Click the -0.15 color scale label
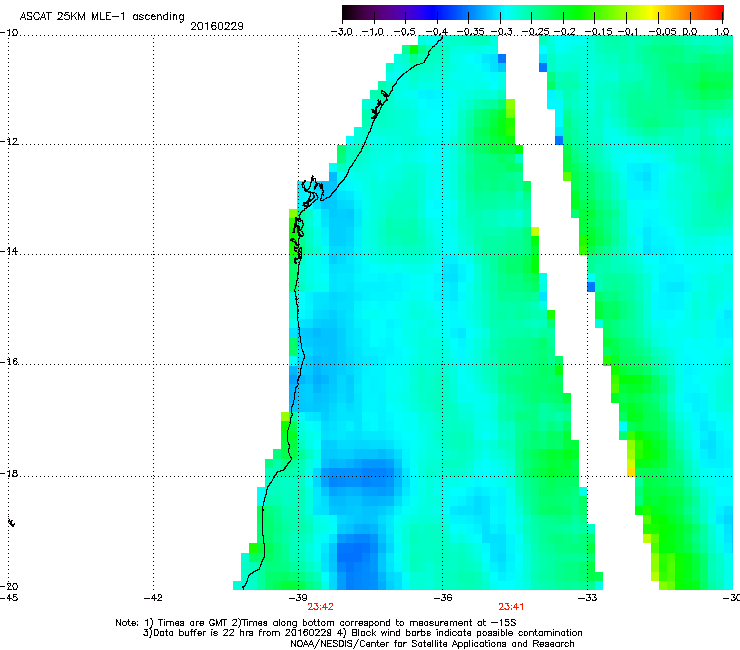740x650 pixels. point(598,32)
